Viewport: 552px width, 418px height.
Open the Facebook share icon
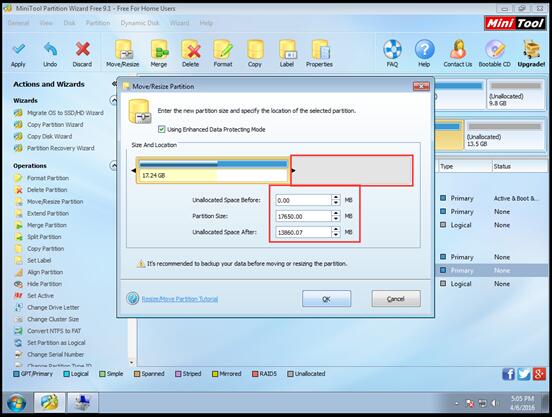click(x=508, y=374)
